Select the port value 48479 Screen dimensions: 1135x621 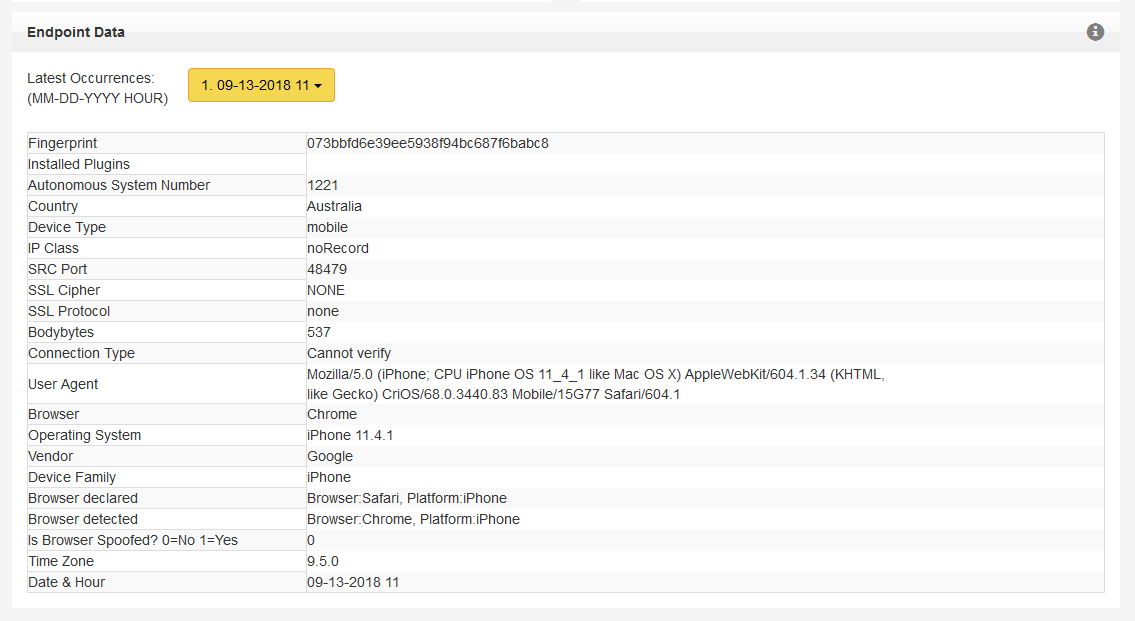pyautogui.click(x=327, y=269)
